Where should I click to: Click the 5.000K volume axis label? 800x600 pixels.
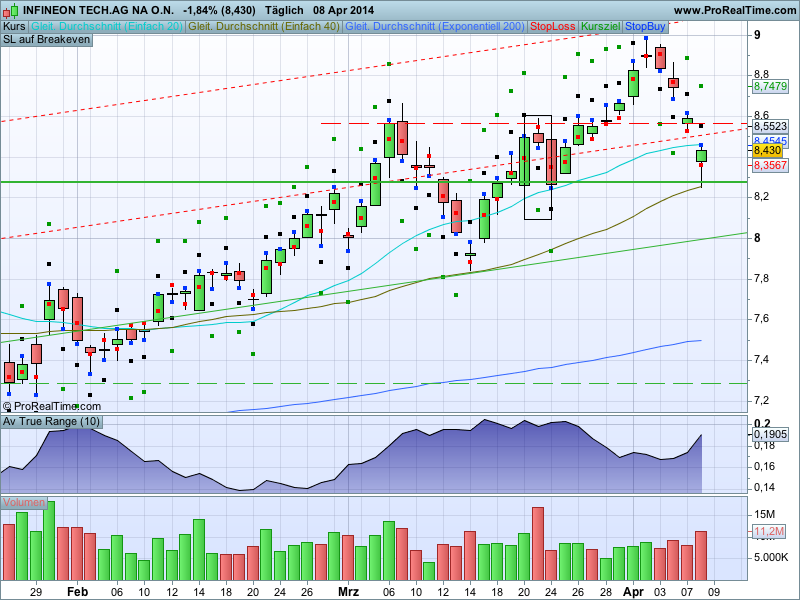[x=771, y=557]
